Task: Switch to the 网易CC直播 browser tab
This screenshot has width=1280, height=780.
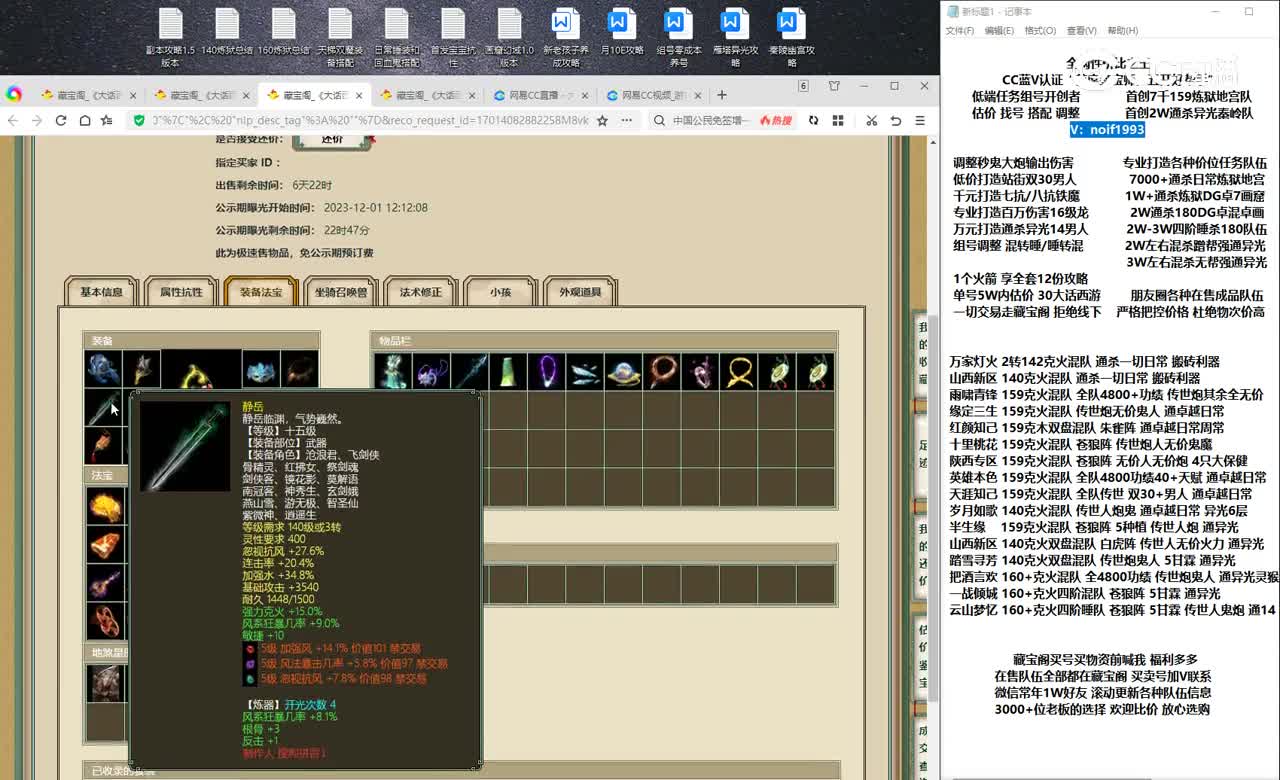Action: (x=540, y=96)
